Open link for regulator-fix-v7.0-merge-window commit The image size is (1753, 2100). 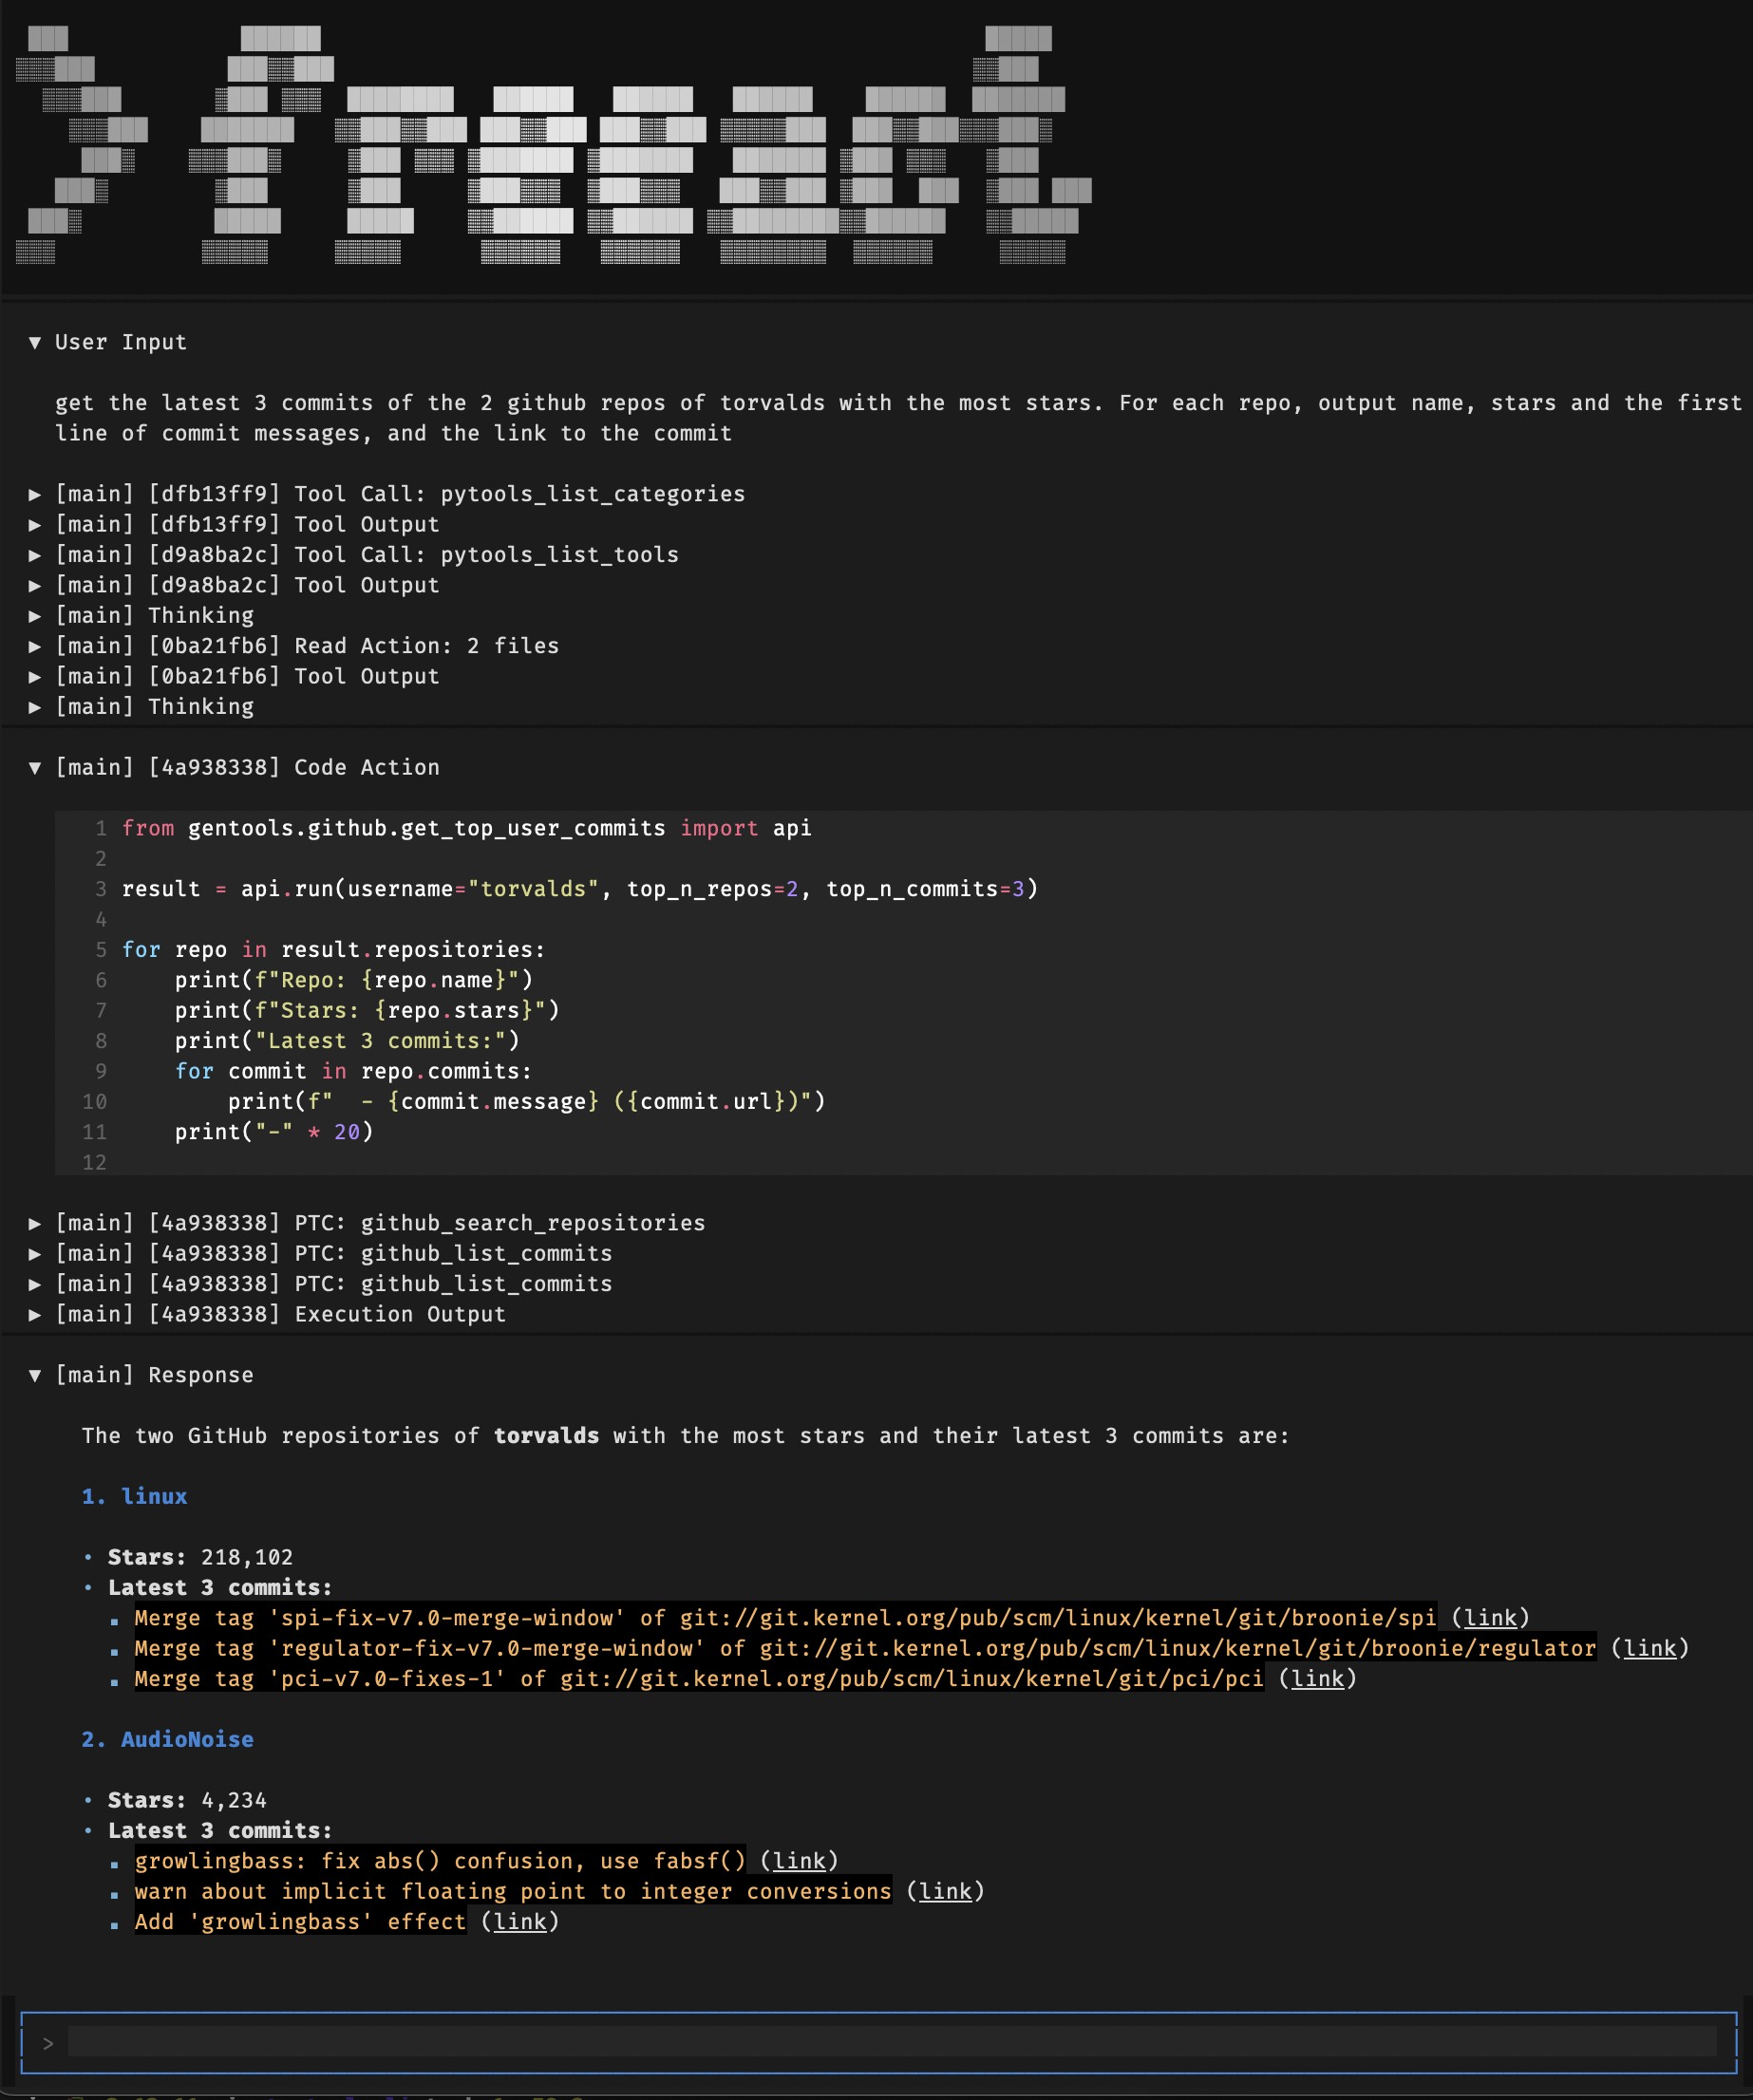tap(1649, 1648)
